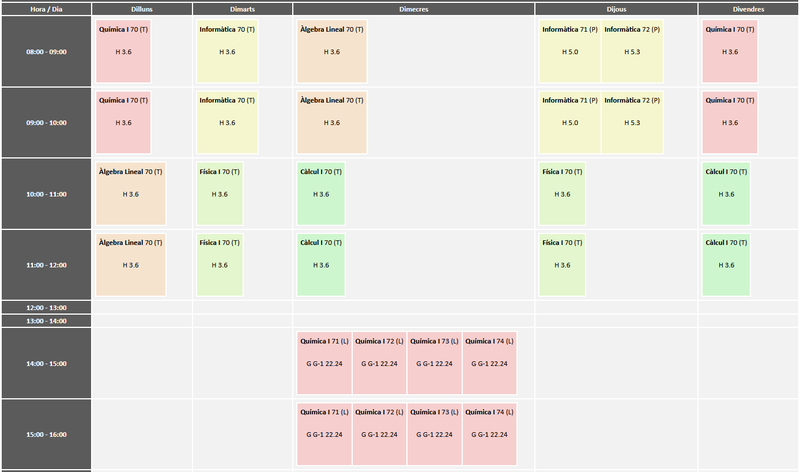
Task: Open Thursday 09:00 Informàtica 72 (P) block
Action: click(632, 122)
